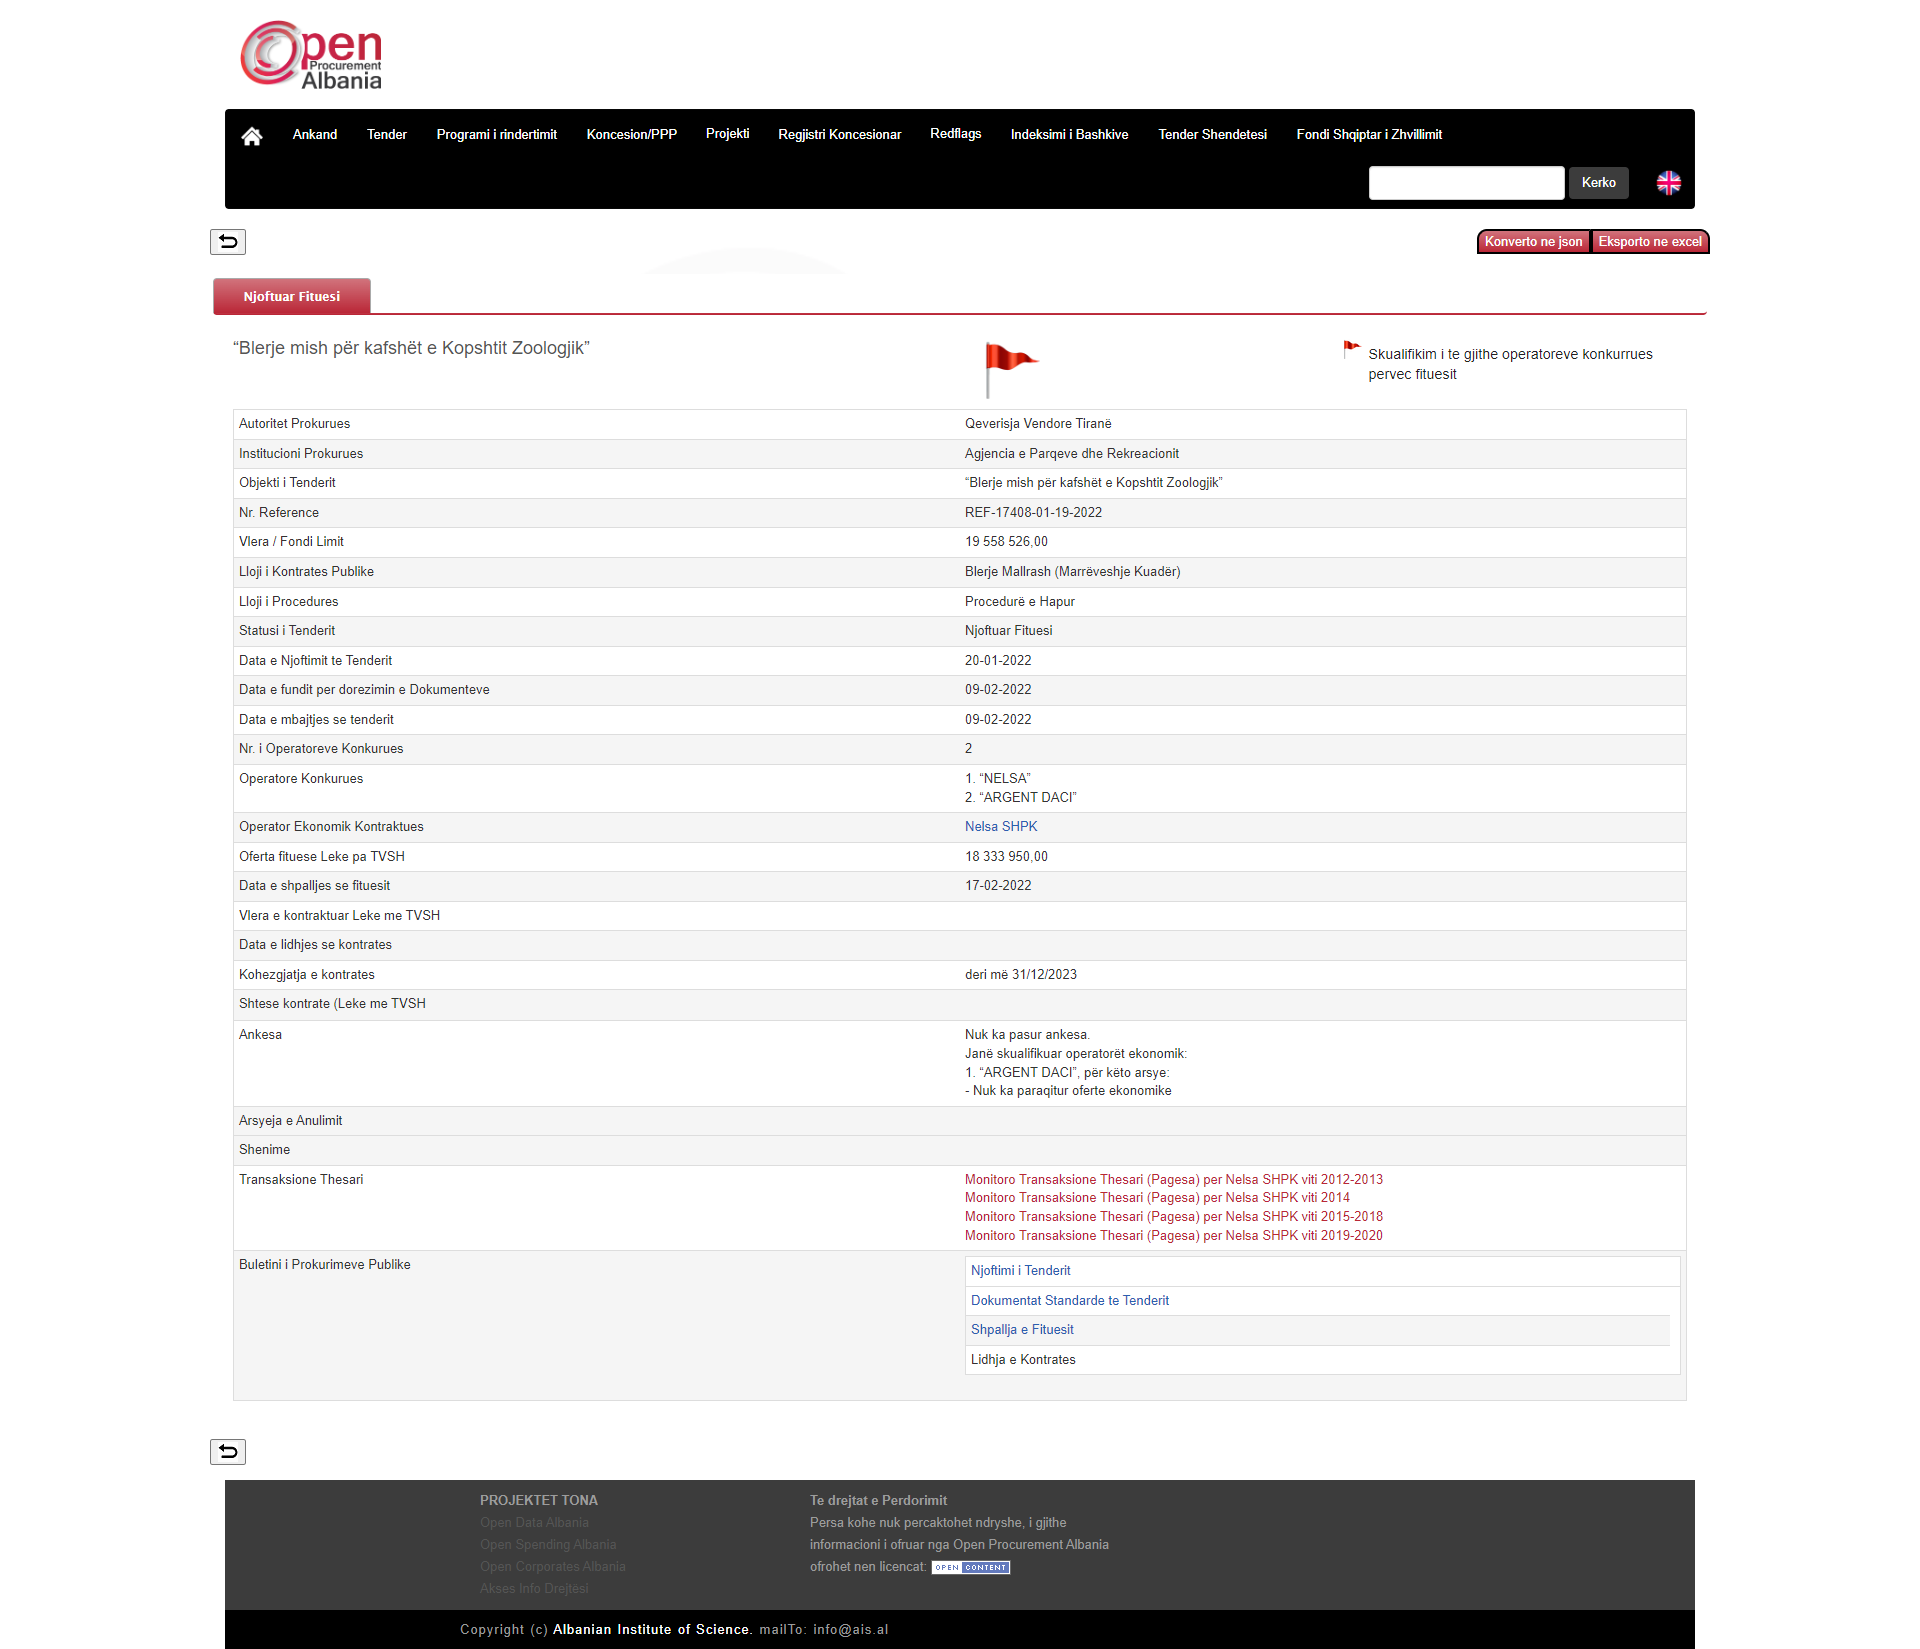Click the home icon in navigation bar
The height and width of the screenshot is (1649, 1920).
coord(252,136)
